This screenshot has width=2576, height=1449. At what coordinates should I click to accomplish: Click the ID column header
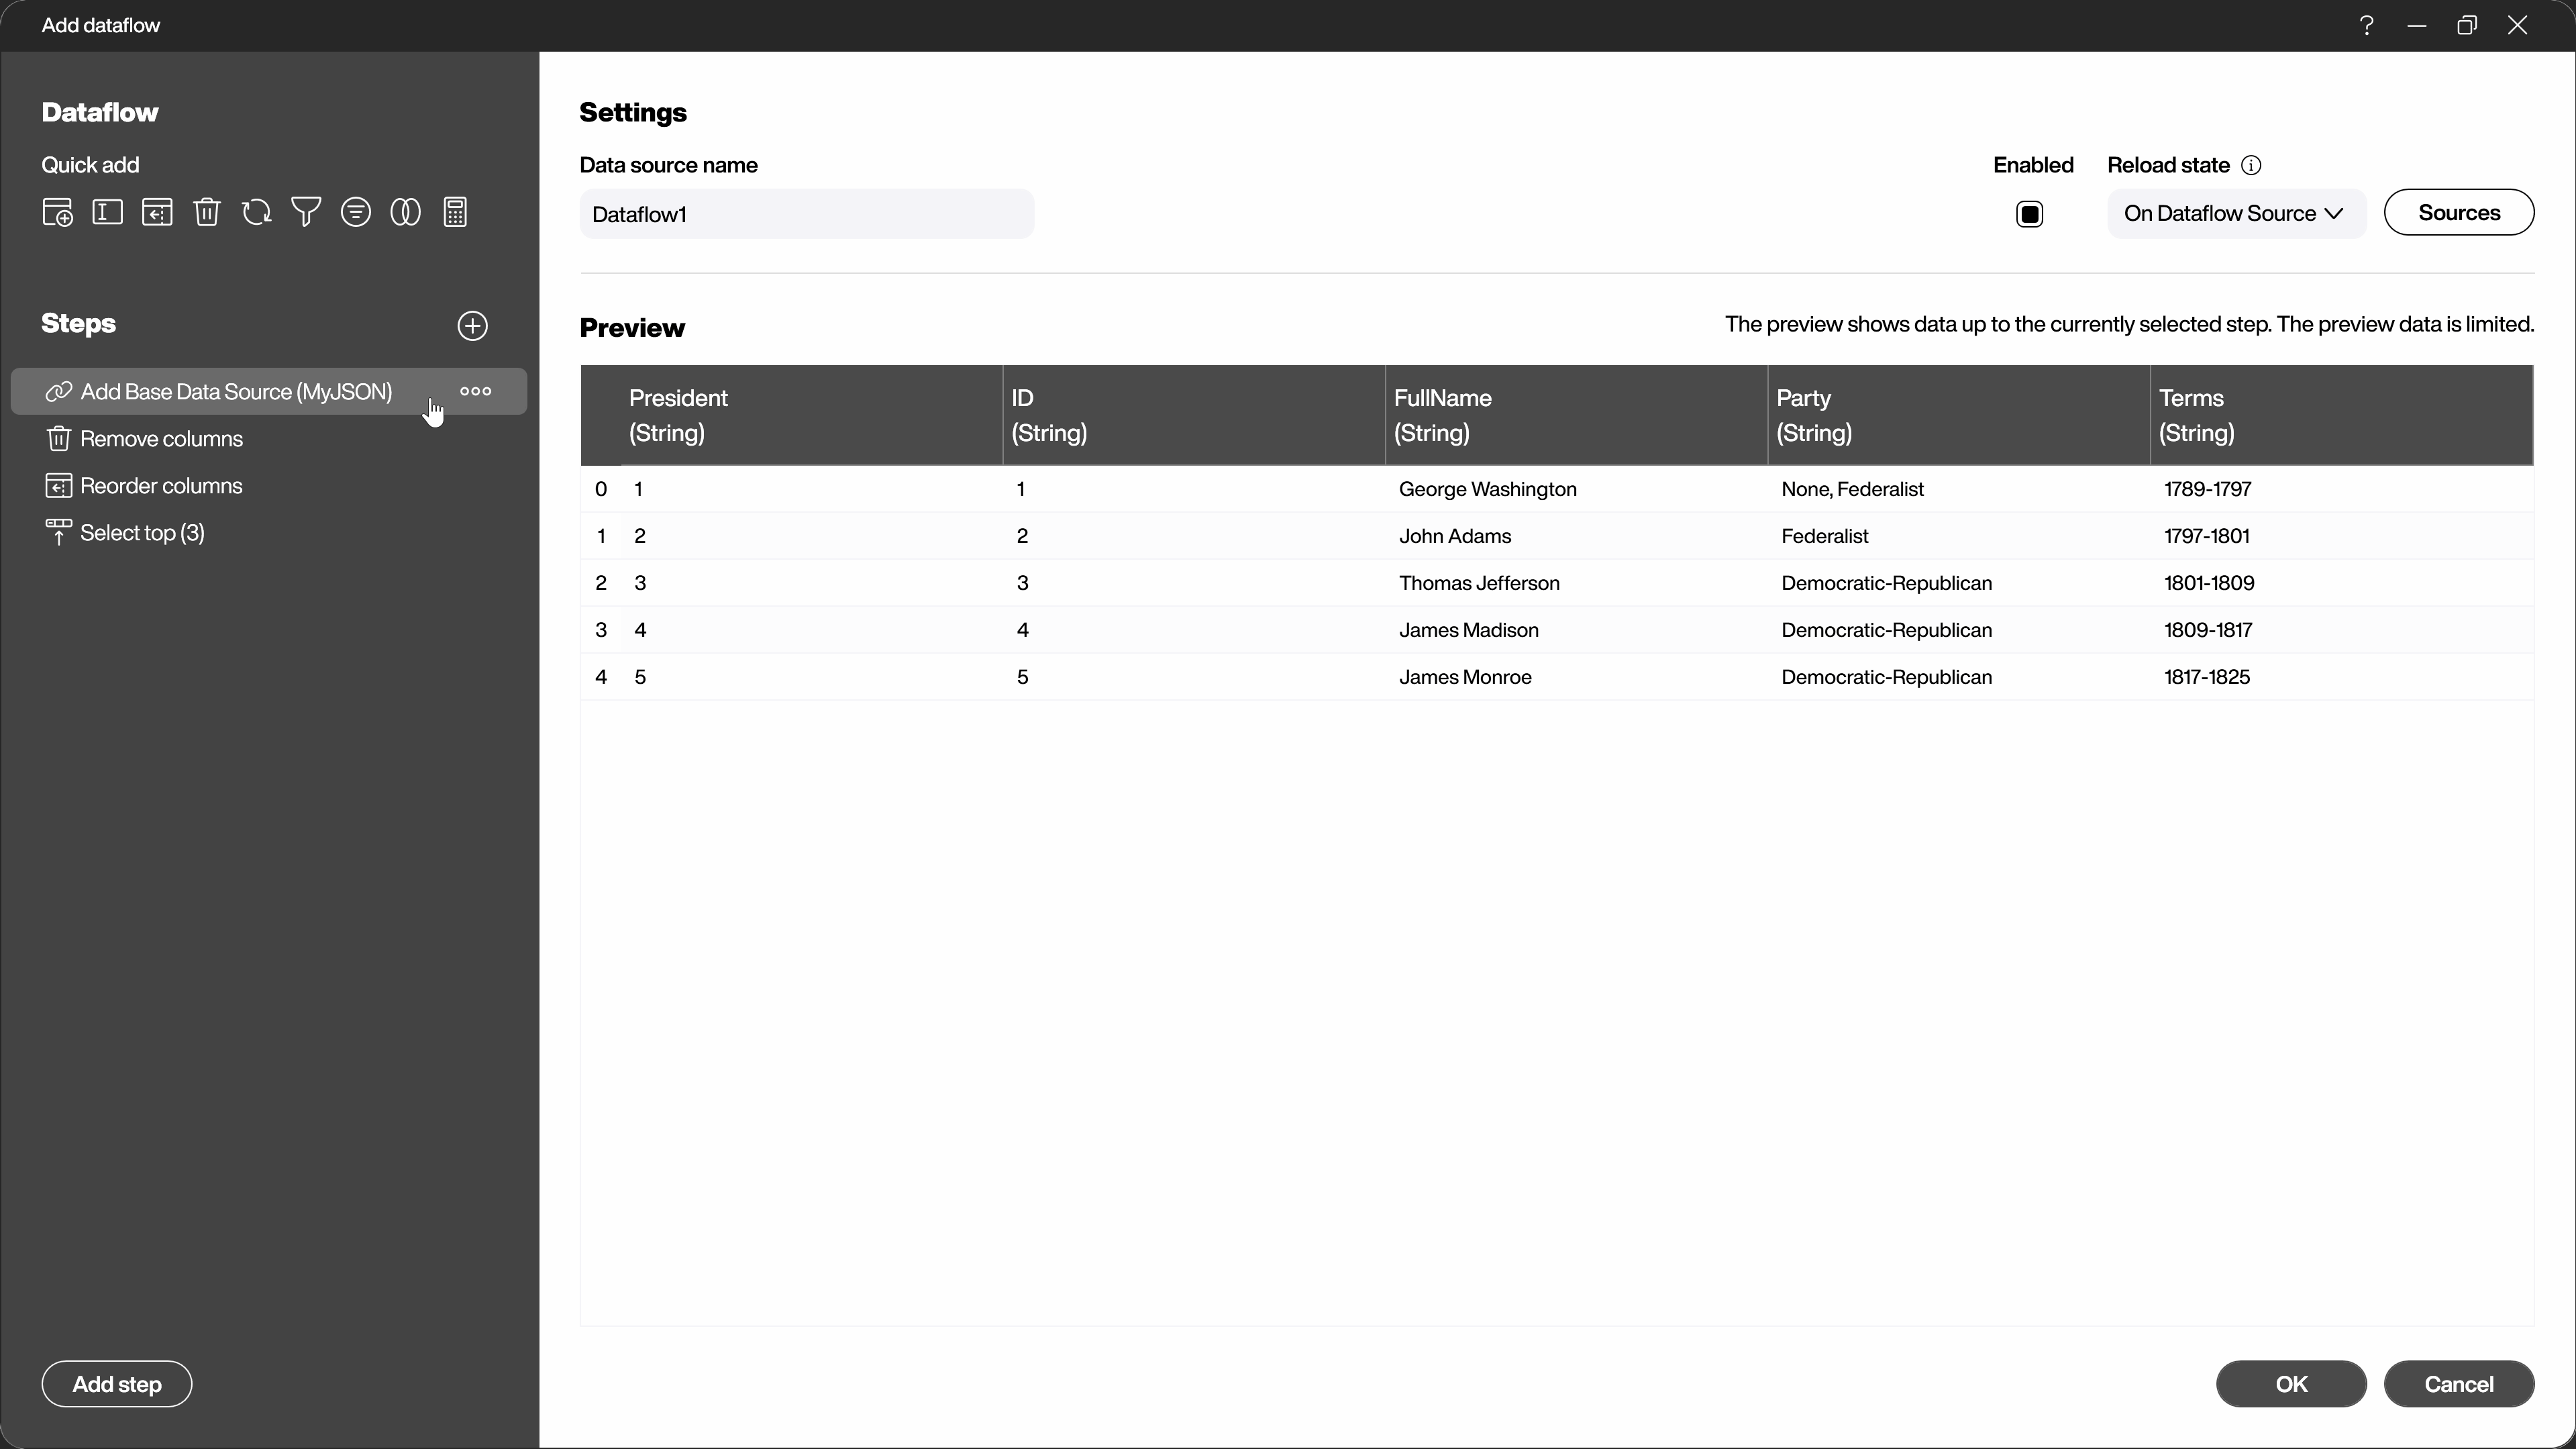(x=1194, y=415)
